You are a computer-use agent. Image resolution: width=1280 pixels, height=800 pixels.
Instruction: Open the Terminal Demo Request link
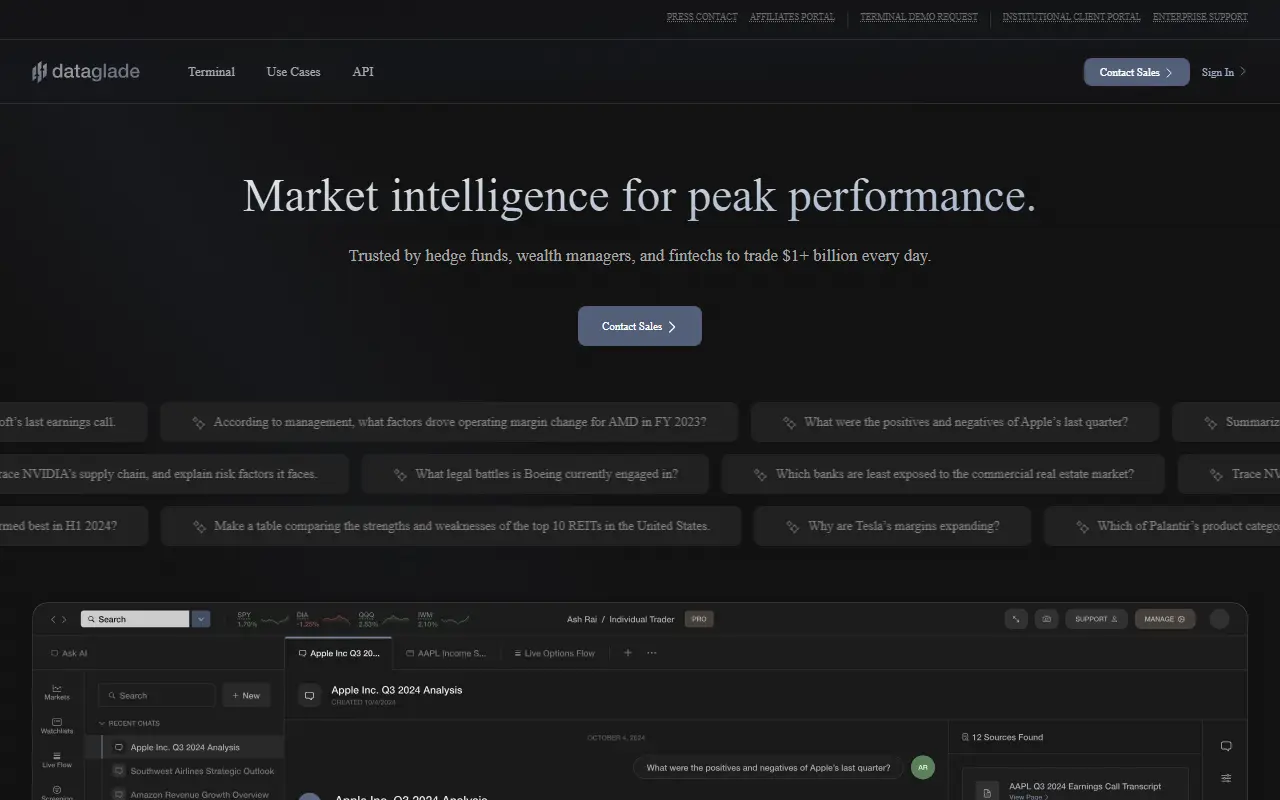tap(919, 17)
